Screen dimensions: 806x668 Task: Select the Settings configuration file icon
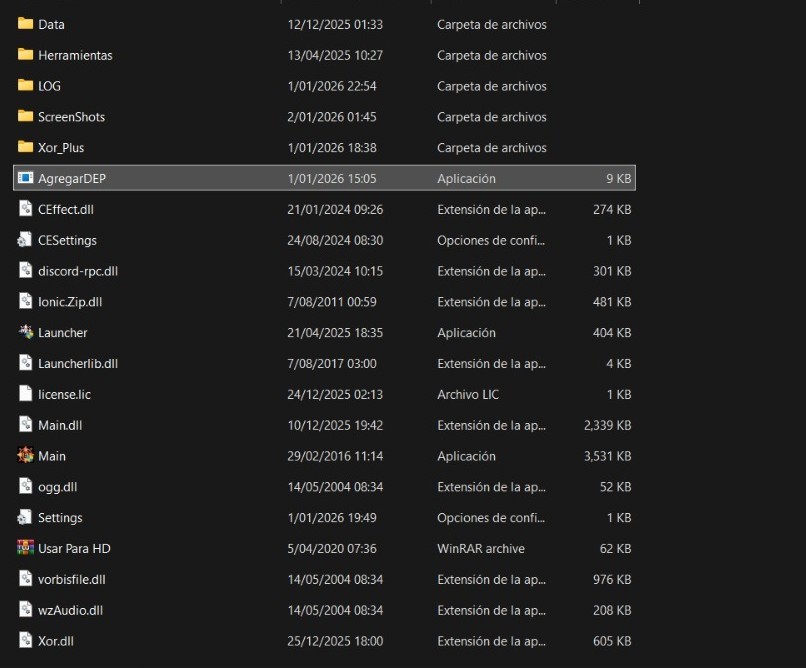coord(26,518)
